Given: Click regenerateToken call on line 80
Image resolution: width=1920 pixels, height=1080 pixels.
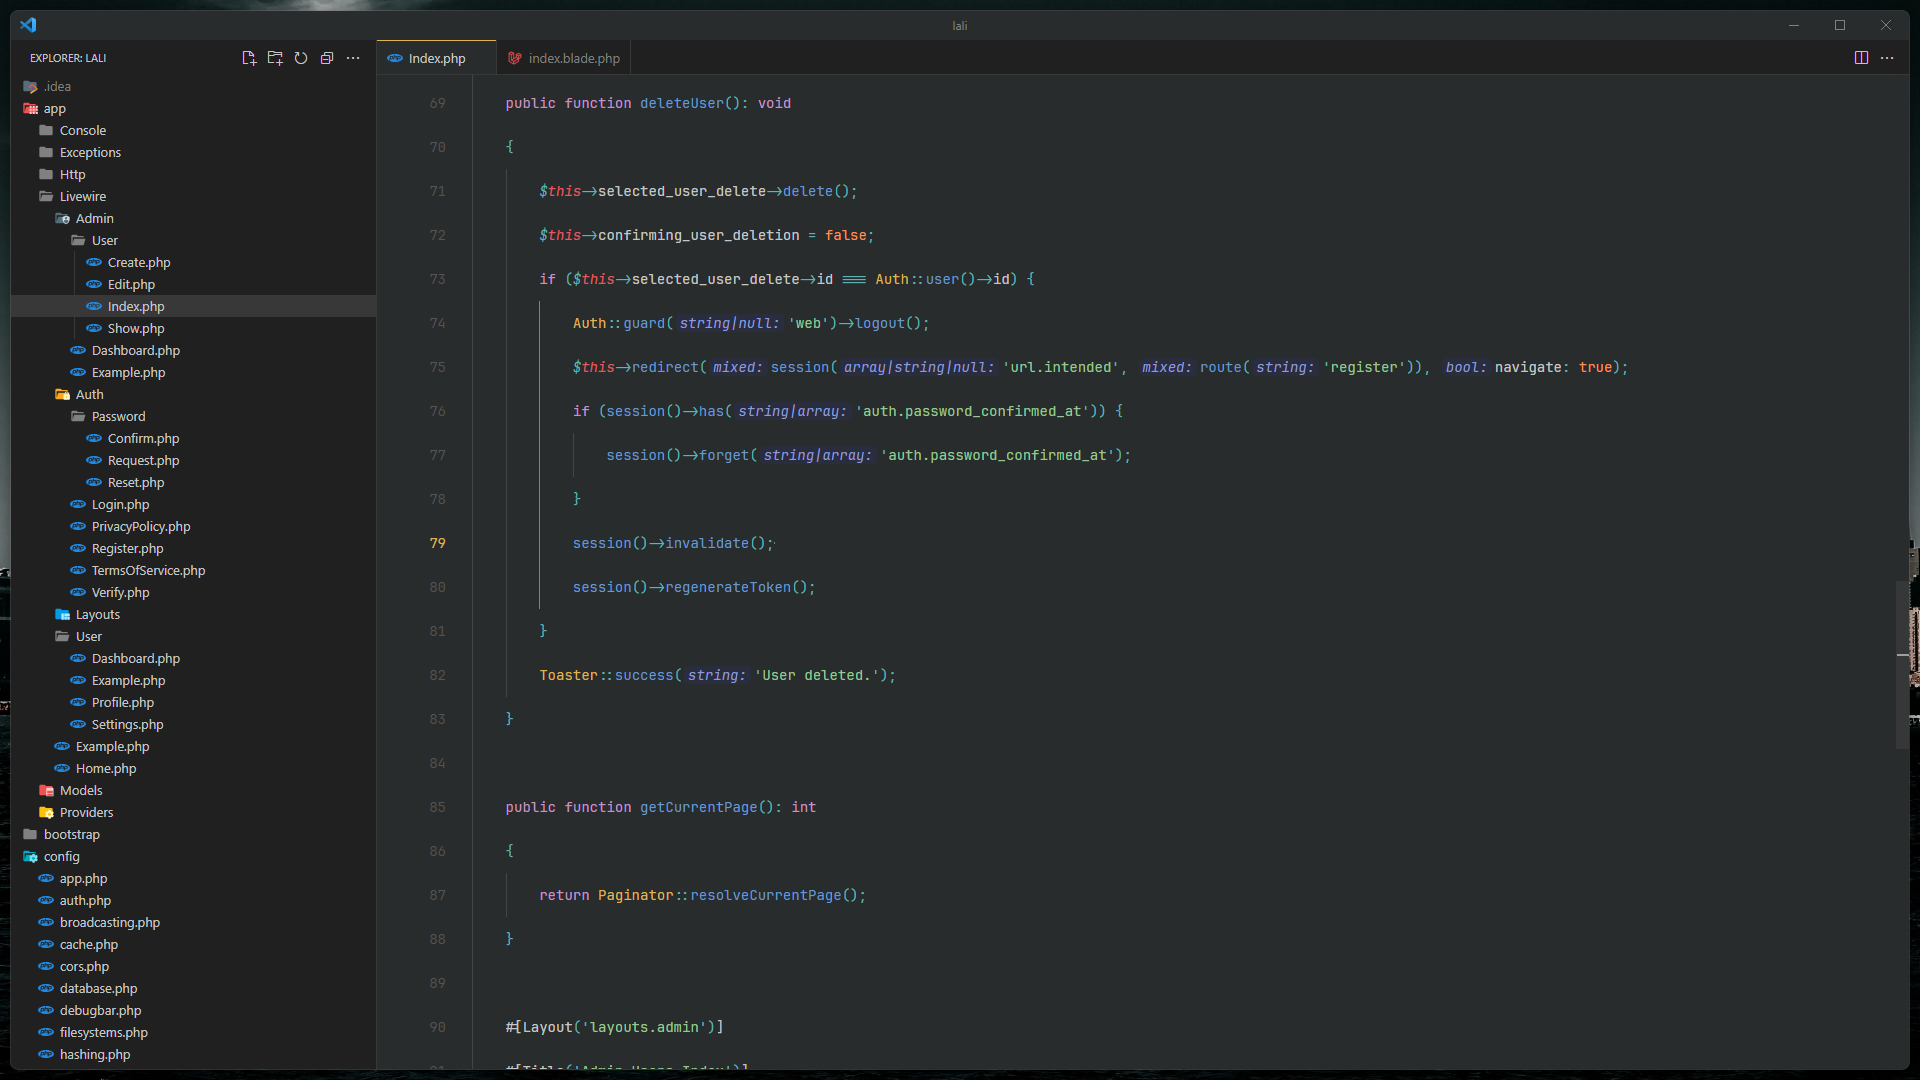Looking at the screenshot, I should pos(728,587).
